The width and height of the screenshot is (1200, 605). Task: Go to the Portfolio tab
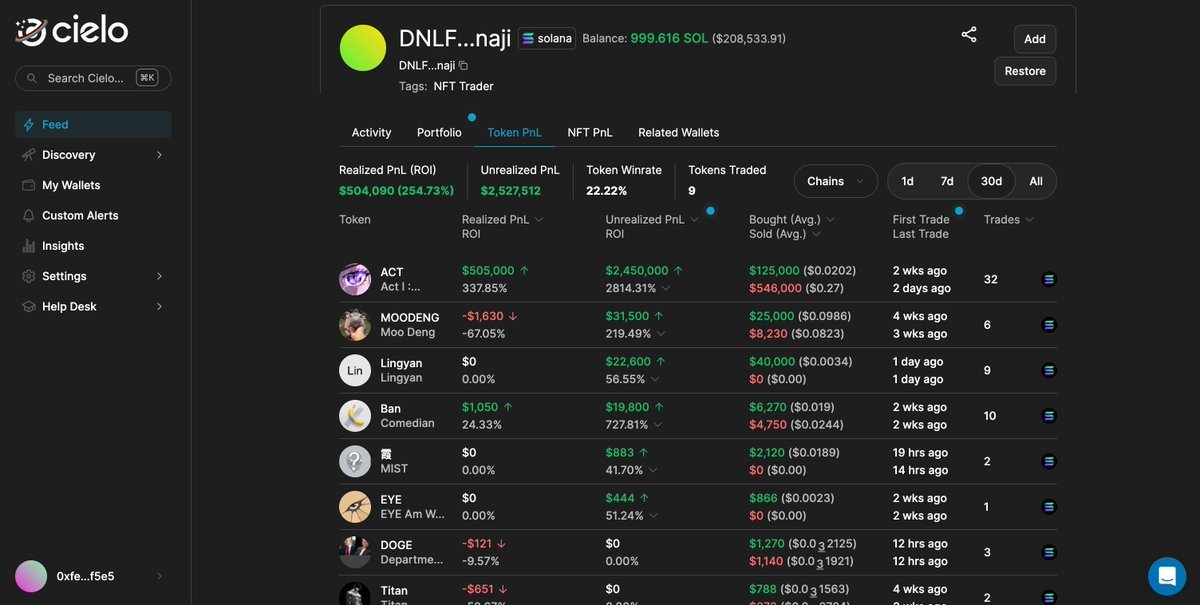[x=439, y=133]
